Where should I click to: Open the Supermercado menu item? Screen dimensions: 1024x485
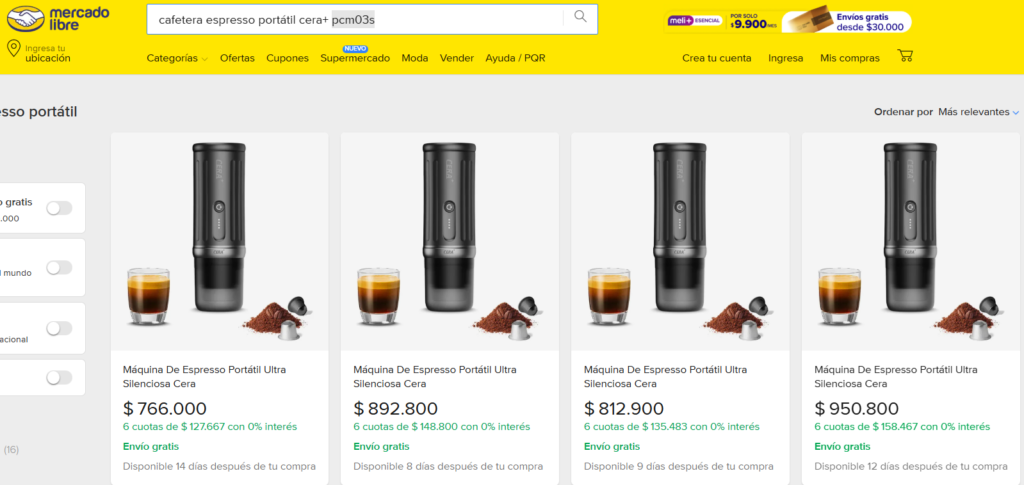(355, 58)
